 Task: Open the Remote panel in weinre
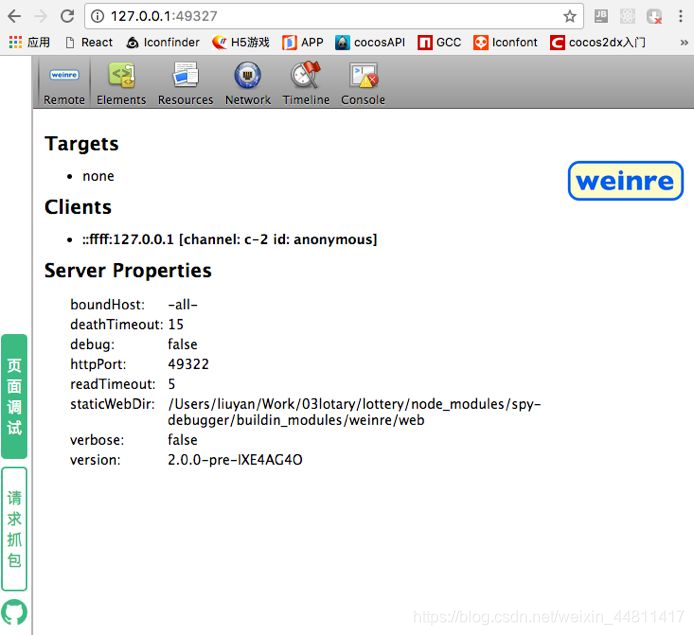[64, 84]
